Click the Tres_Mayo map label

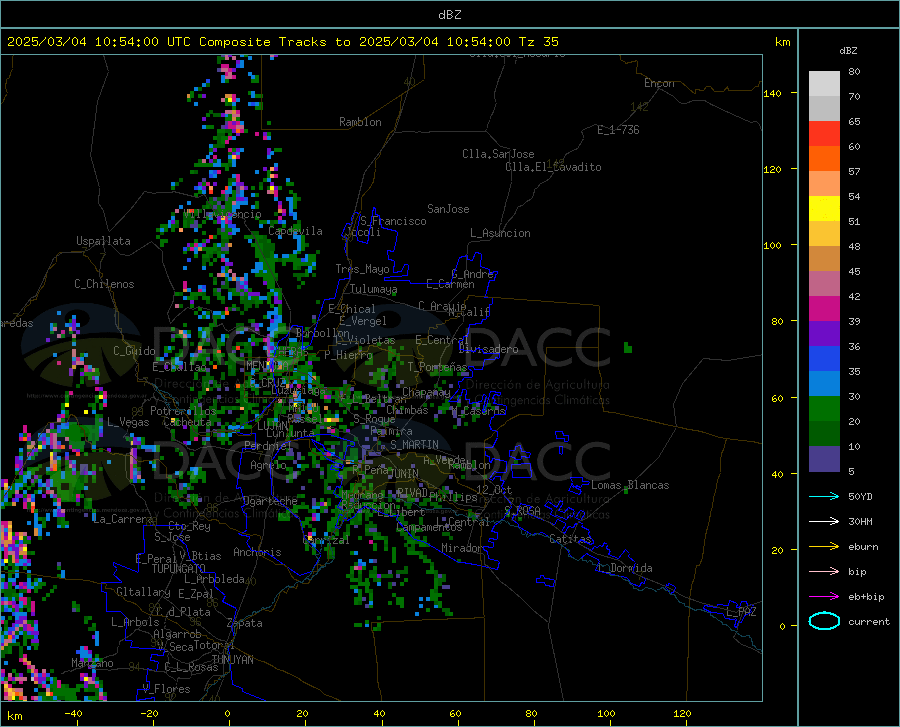362,269
